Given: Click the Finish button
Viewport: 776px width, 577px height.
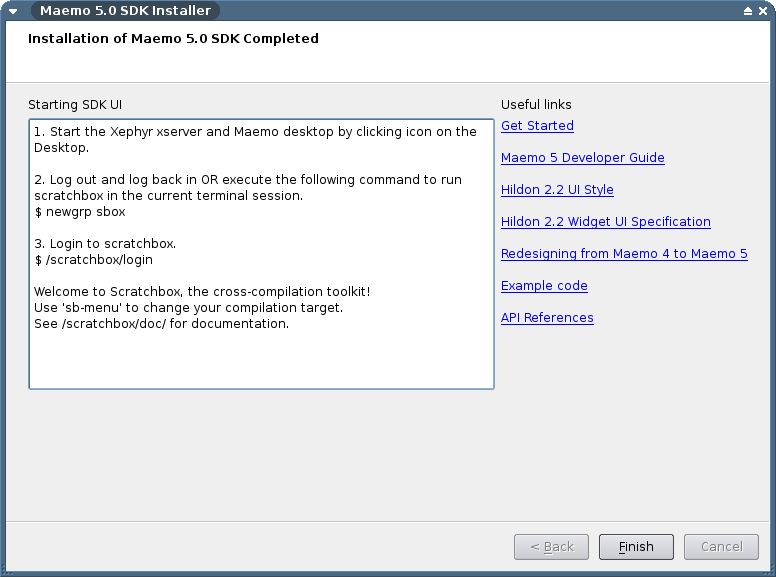Looking at the screenshot, I should 636,547.
